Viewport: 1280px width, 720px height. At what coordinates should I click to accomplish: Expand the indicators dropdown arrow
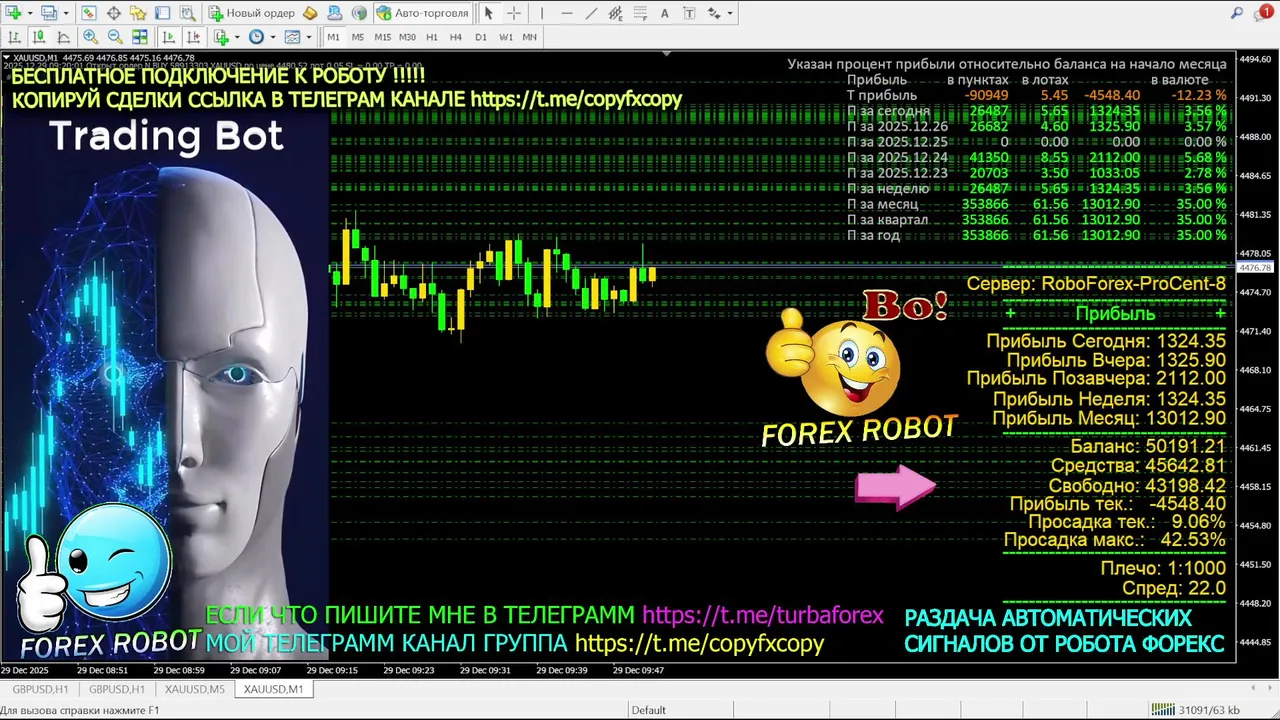click(237, 37)
